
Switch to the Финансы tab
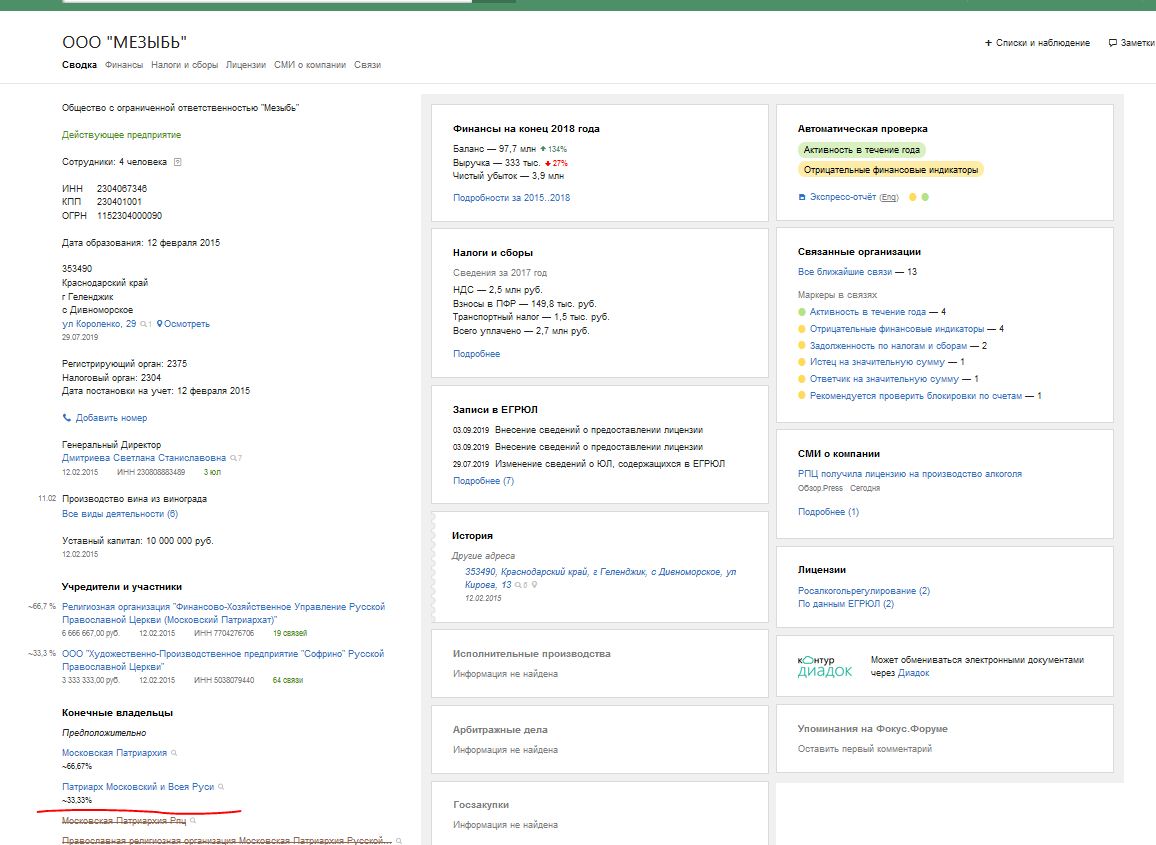click(124, 65)
